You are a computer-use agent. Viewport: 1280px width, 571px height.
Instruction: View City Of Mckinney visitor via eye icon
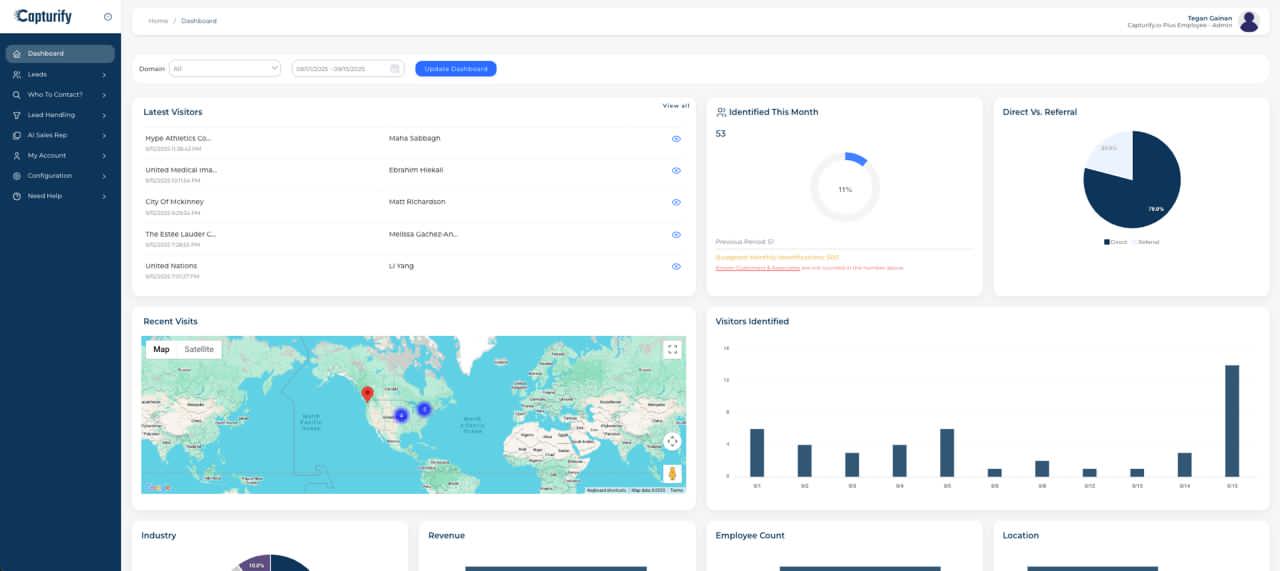[676, 202]
